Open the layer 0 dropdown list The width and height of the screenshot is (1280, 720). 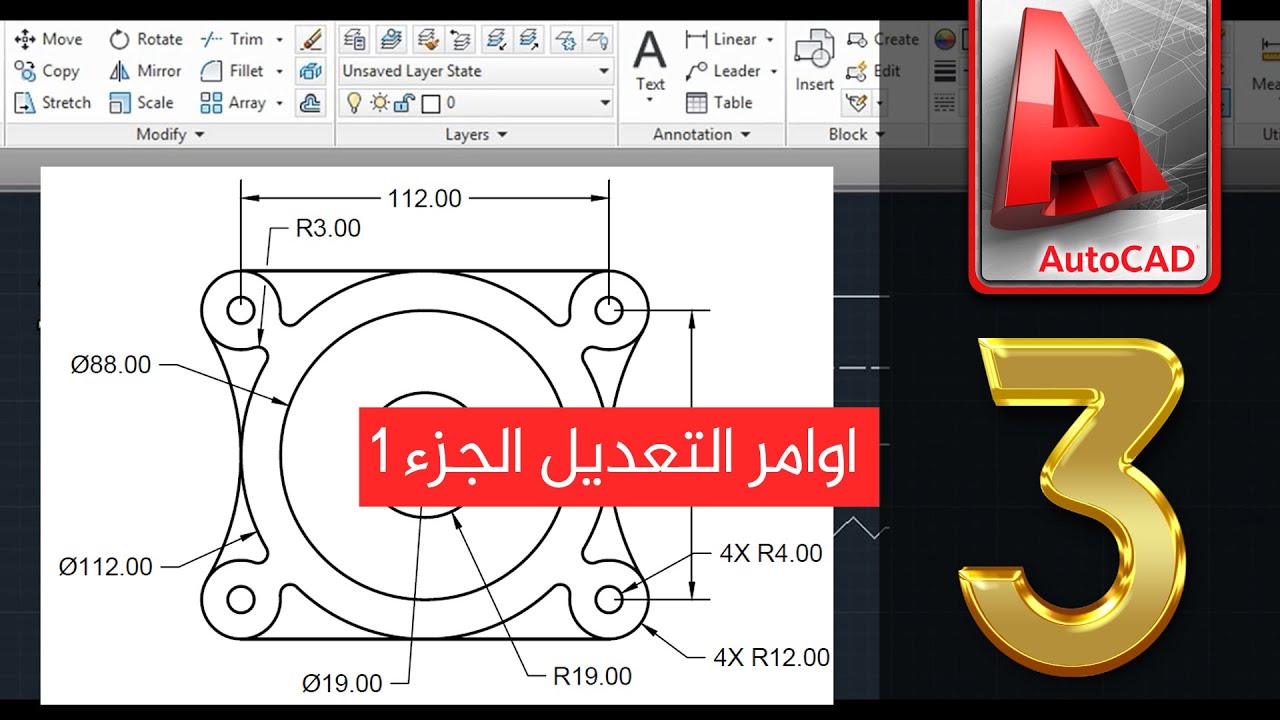click(x=476, y=102)
